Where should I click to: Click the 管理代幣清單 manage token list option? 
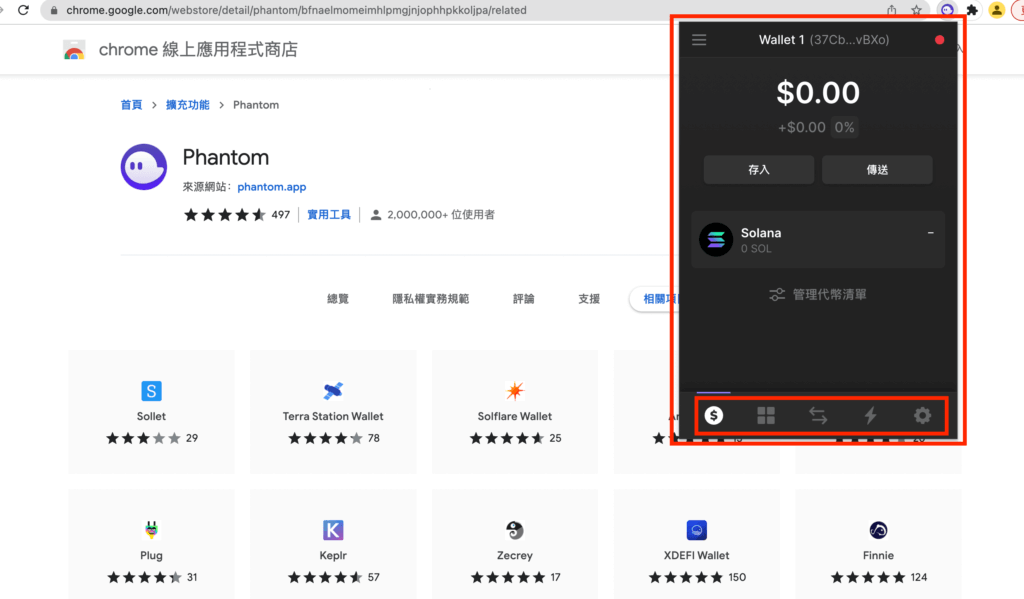pyautogui.click(x=818, y=294)
